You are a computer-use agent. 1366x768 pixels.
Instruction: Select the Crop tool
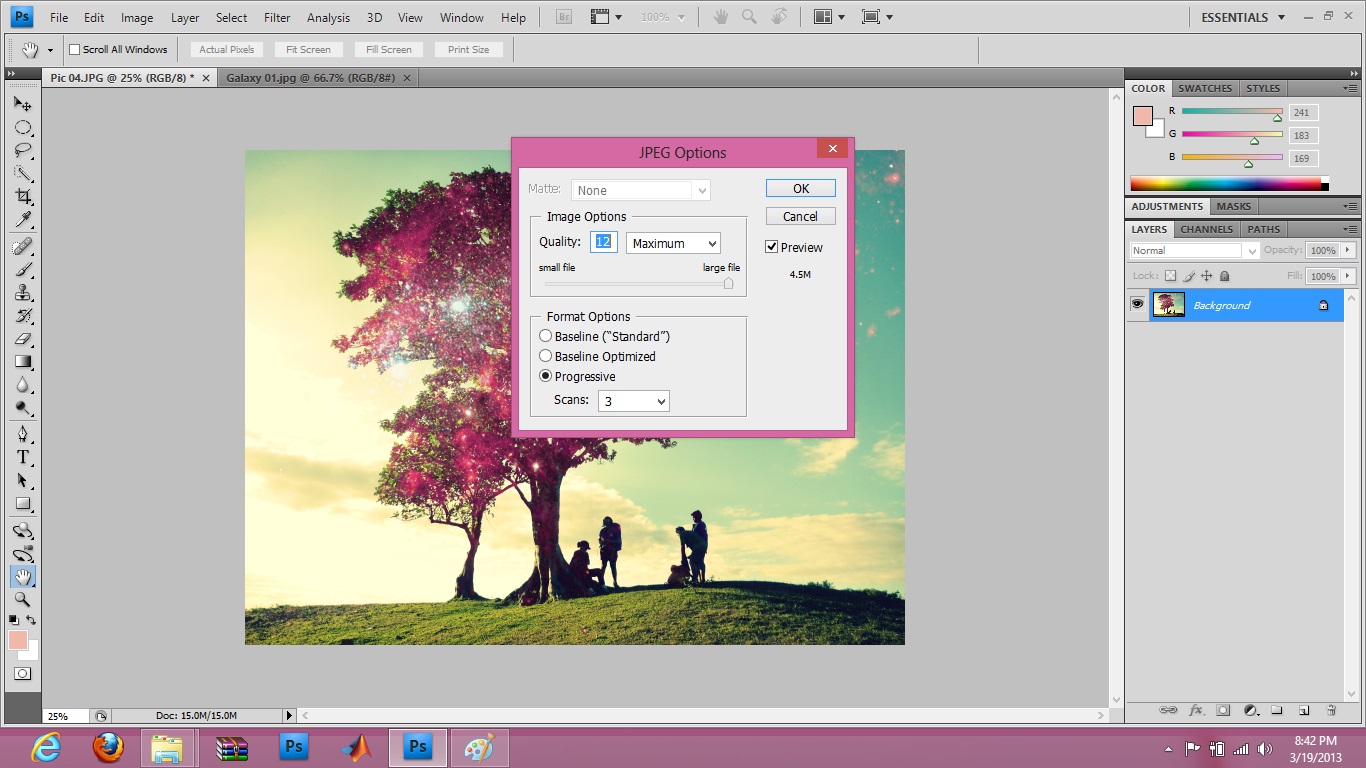click(22, 197)
